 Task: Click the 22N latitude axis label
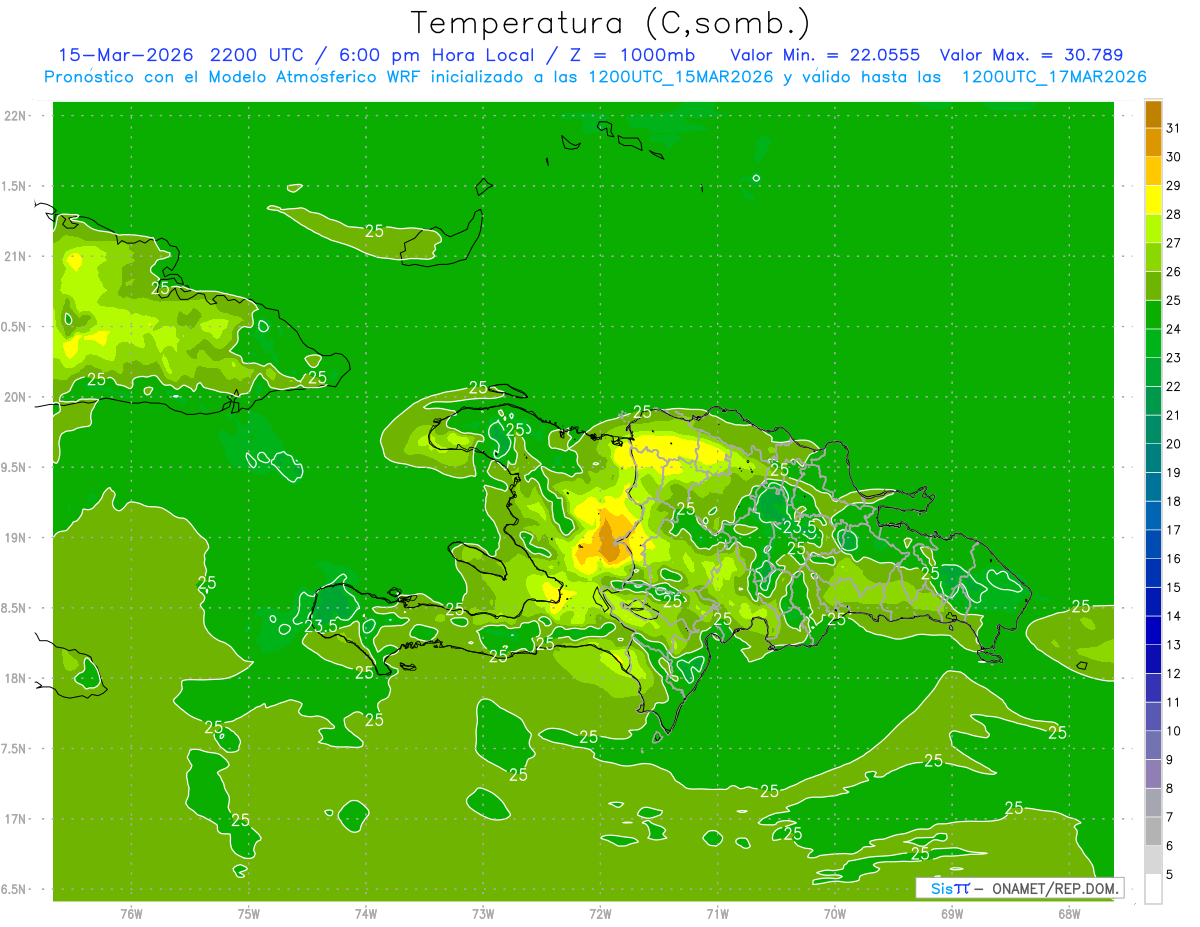tap(16, 116)
